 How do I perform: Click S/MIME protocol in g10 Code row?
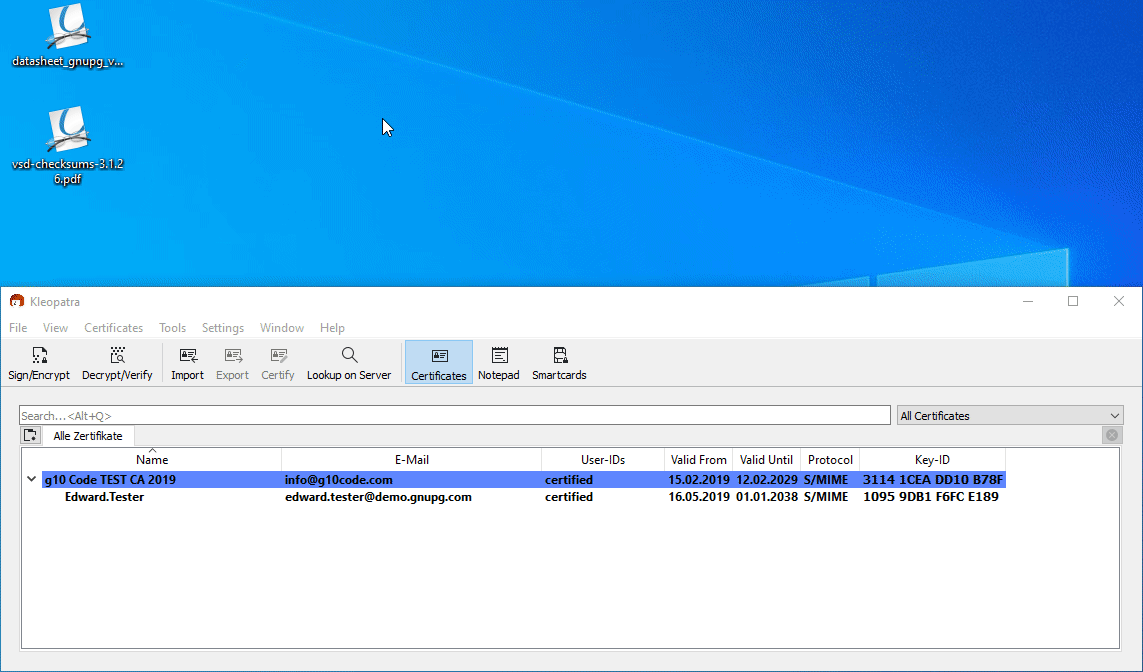pyautogui.click(x=826, y=480)
